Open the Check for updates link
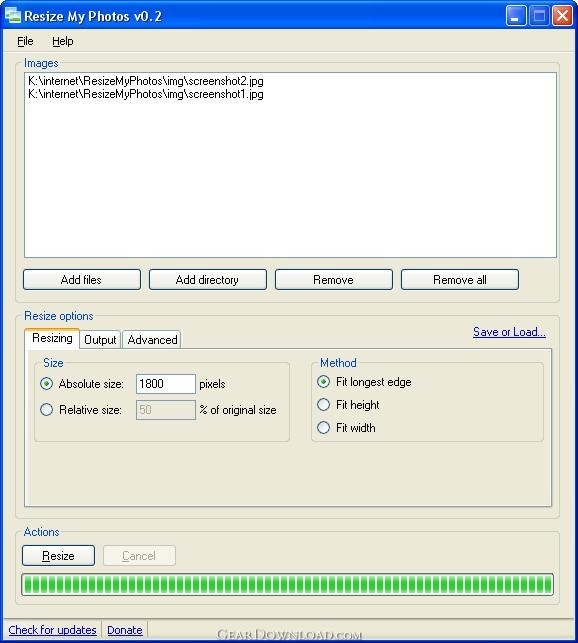 click(52, 630)
